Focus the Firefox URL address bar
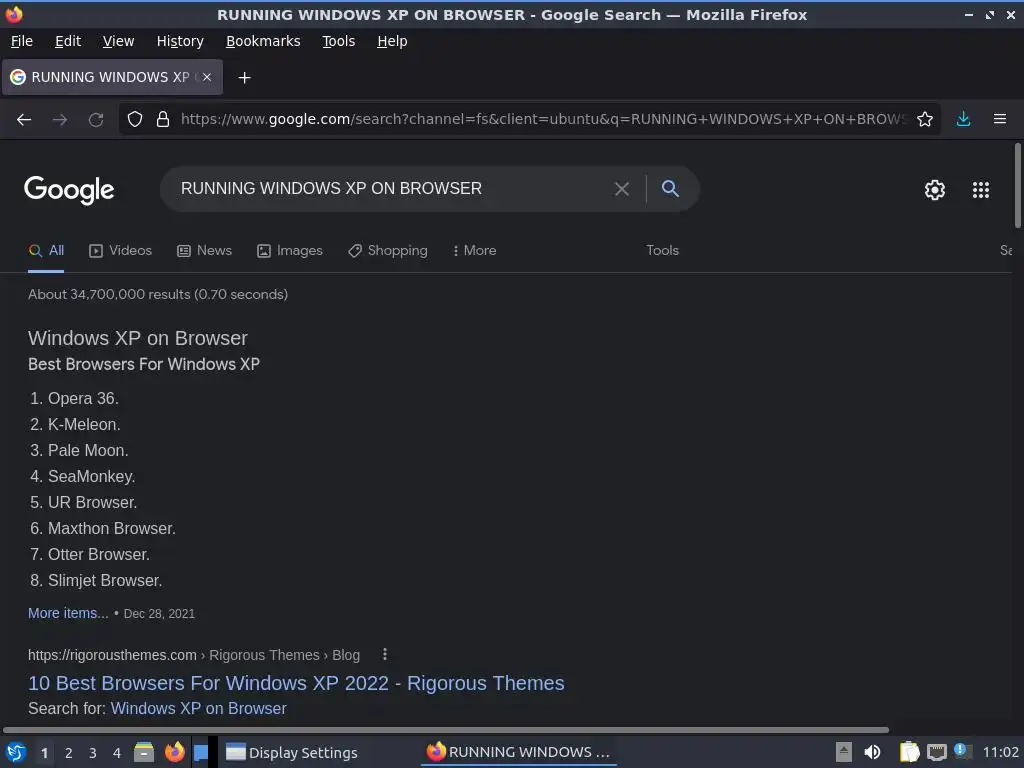The width and height of the screenshot is (1024, 768). [x=543, y=119]
